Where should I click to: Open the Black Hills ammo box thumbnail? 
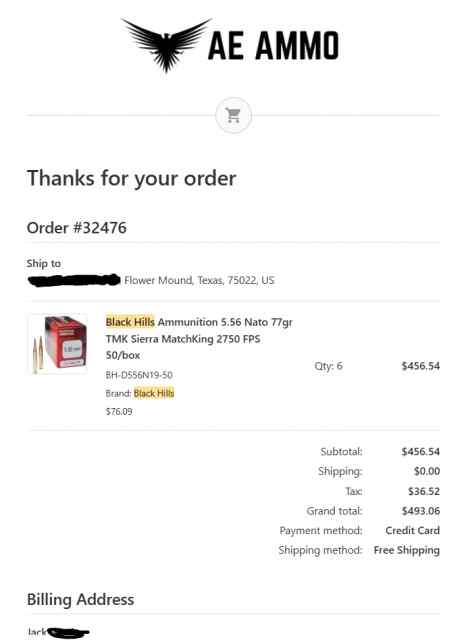(x=58, y=344)
